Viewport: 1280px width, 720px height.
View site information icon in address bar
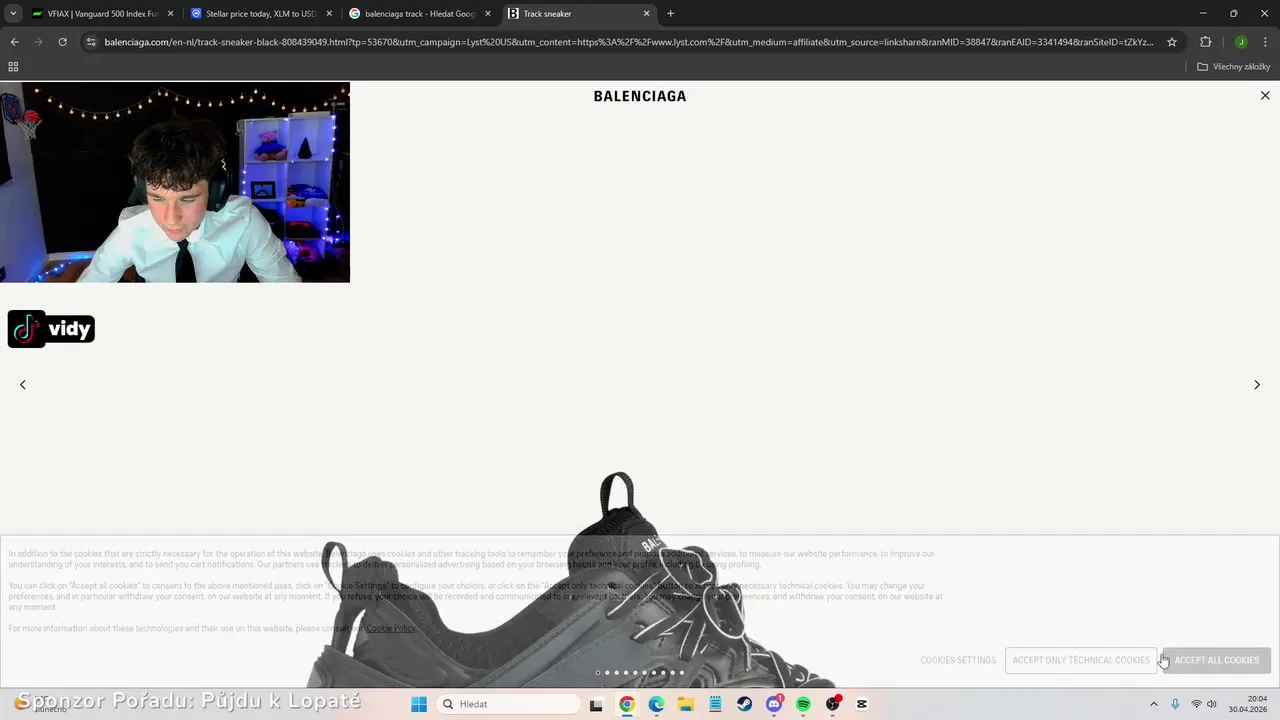click(91, 42)
